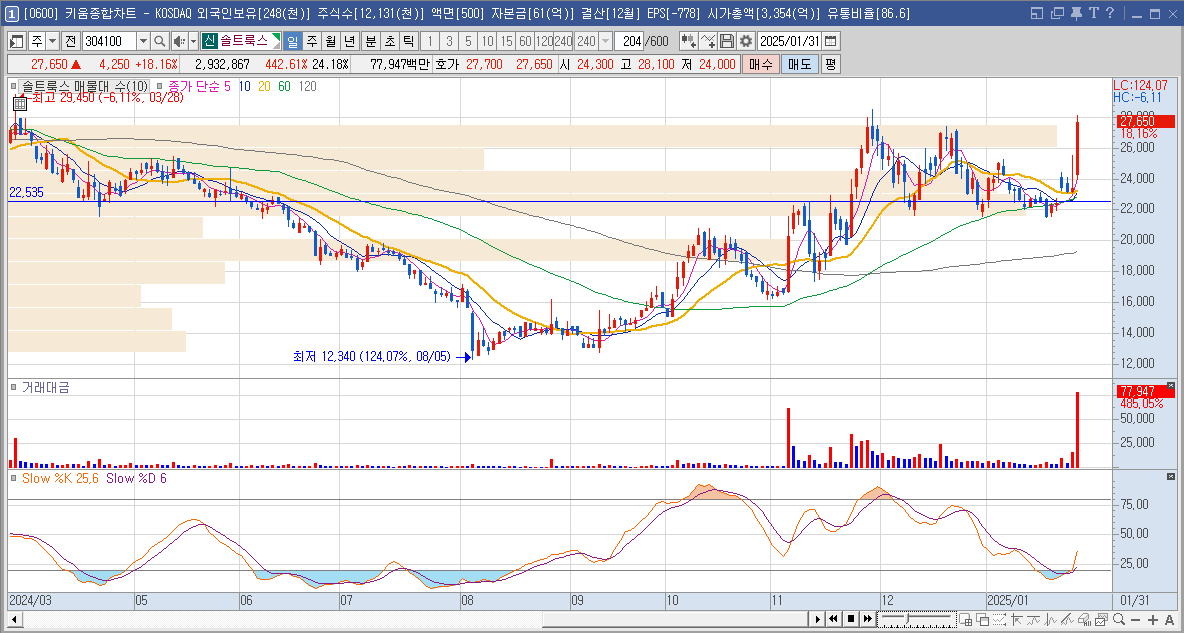
Task: Click the rewind playback button
Action: [x=834, y=619]
